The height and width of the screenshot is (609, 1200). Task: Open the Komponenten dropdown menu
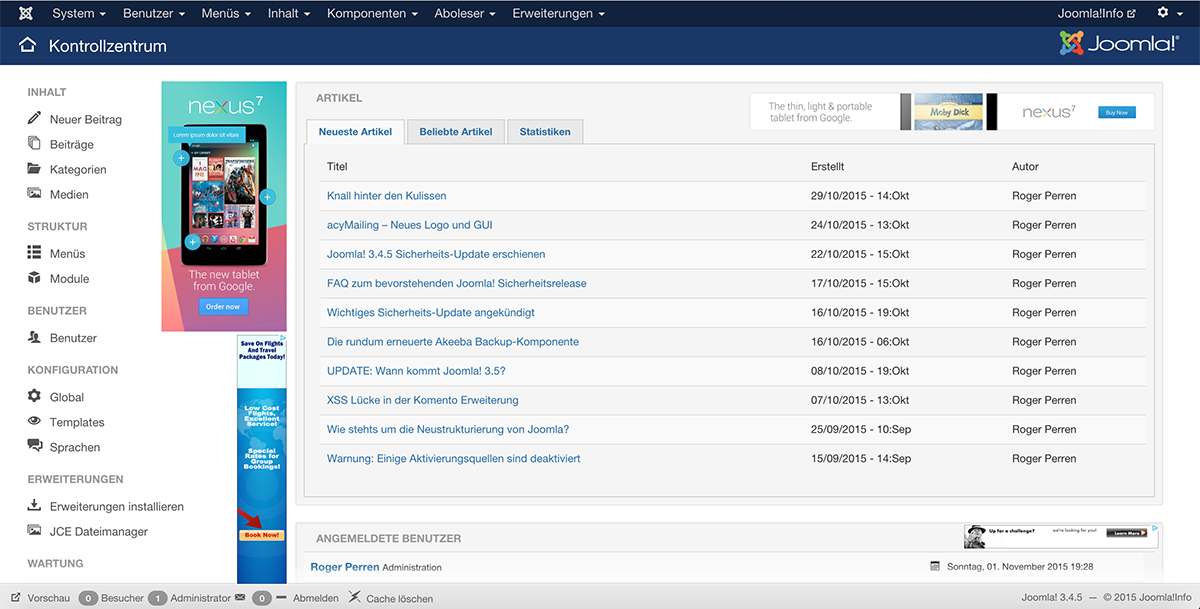click(372, 14)
